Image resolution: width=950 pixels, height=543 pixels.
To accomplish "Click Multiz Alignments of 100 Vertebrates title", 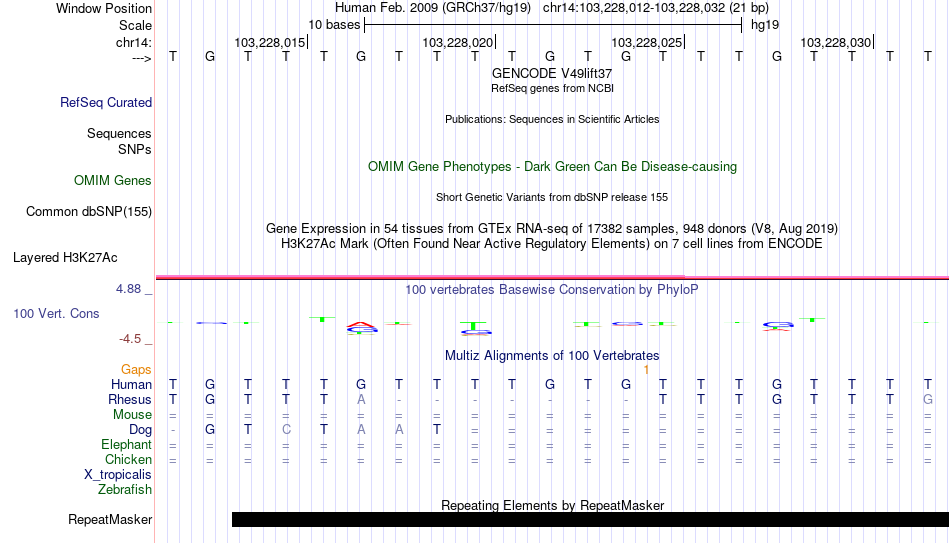I will pyautogui.click(x=552, y=356).
